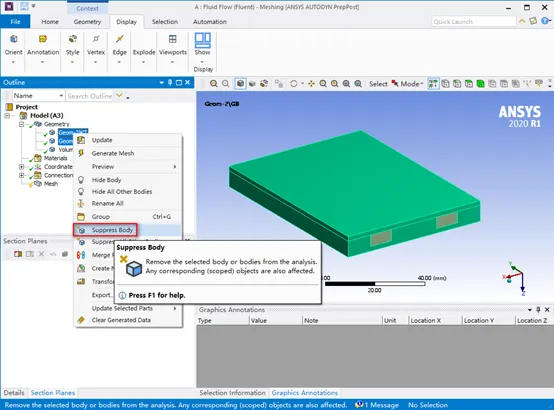Image resolution: width=554 pixels, height=410 pixels.
Task: Click the Clear Generated Data eraser icon
Action: click(x=81, y=320)
